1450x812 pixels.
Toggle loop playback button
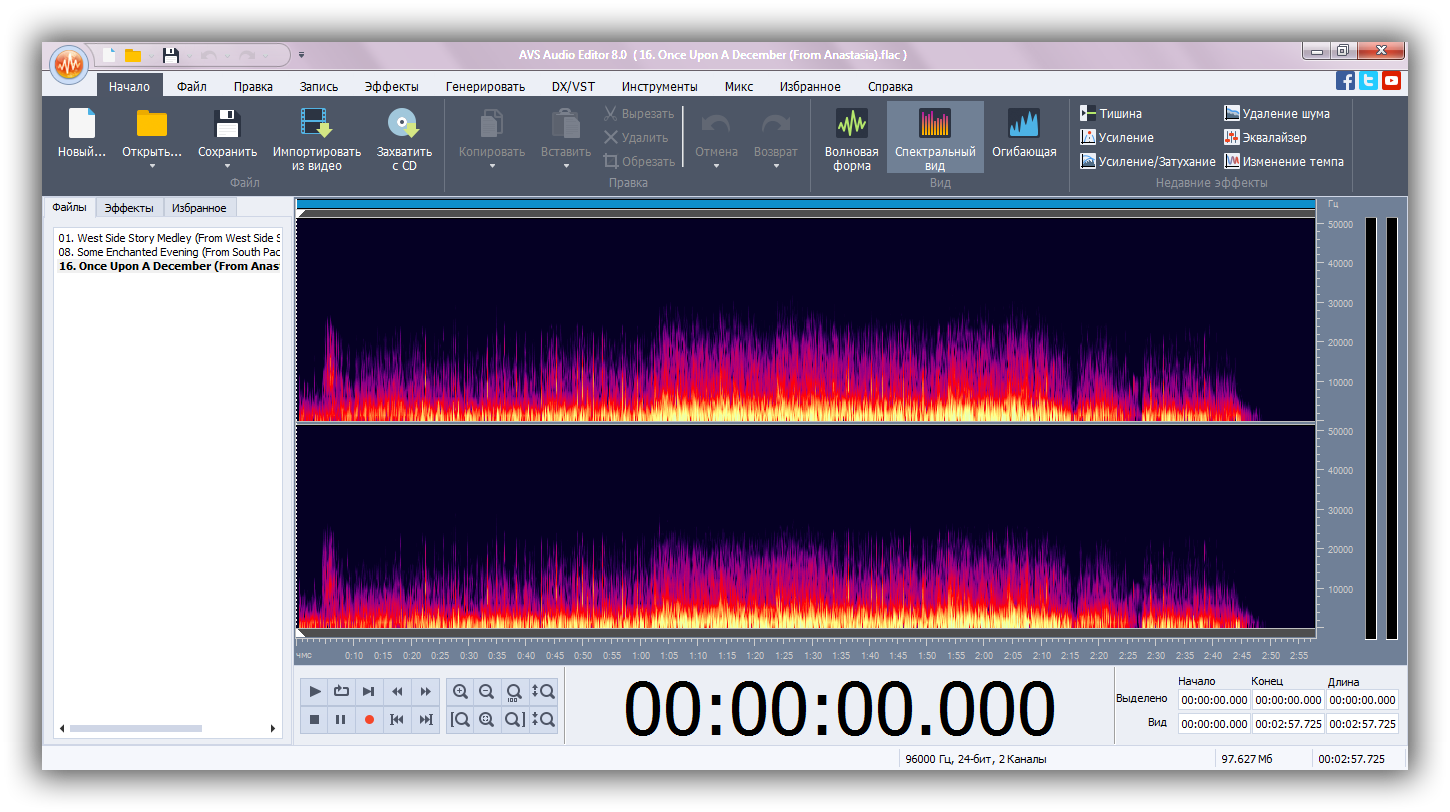[x=341, y=691]
